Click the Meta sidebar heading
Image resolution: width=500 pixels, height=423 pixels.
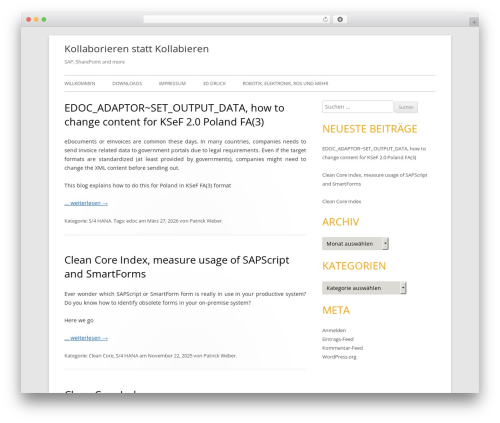coord(336,310)
